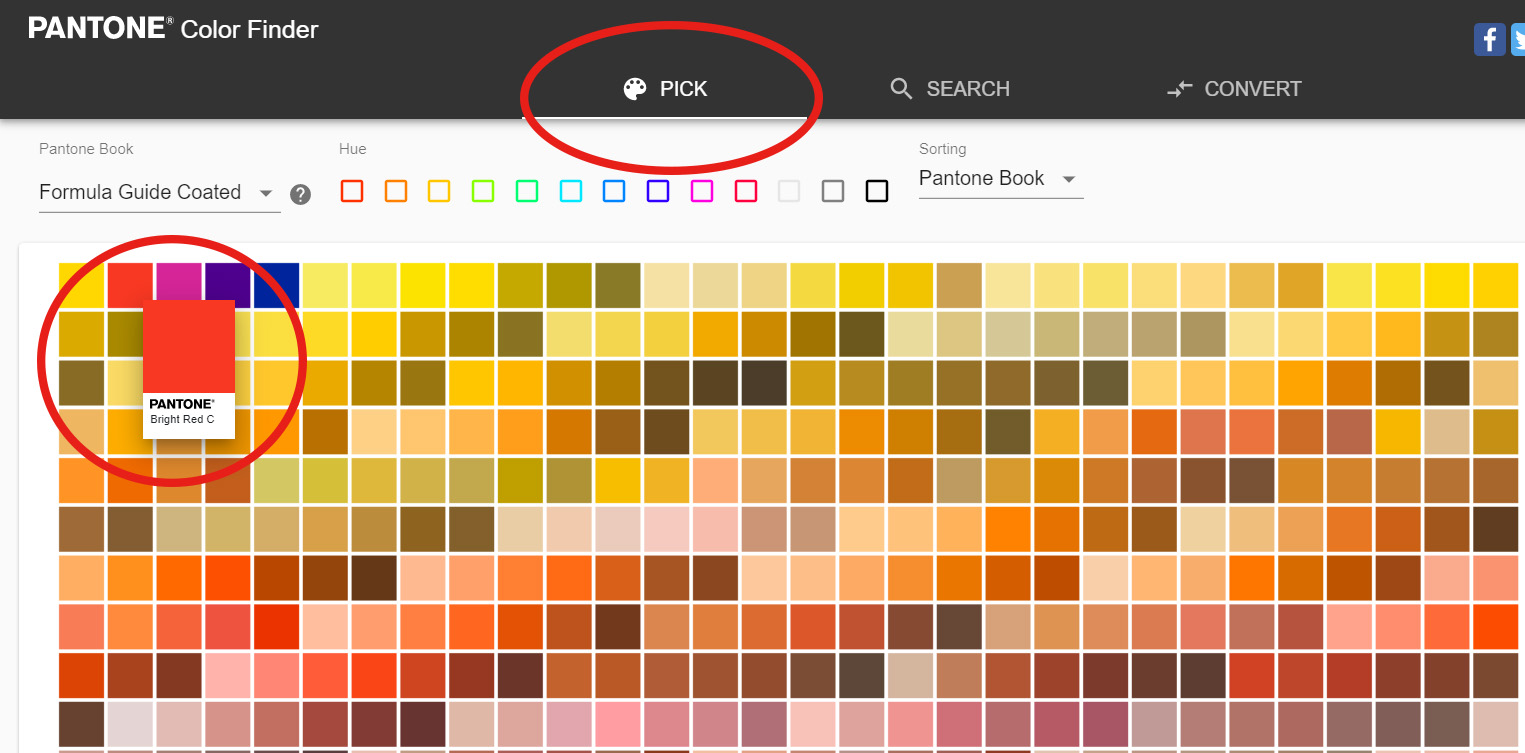
Task: Expand the Sorting dropdown showing Pantone Book
Action: [x=1001, y=179]
